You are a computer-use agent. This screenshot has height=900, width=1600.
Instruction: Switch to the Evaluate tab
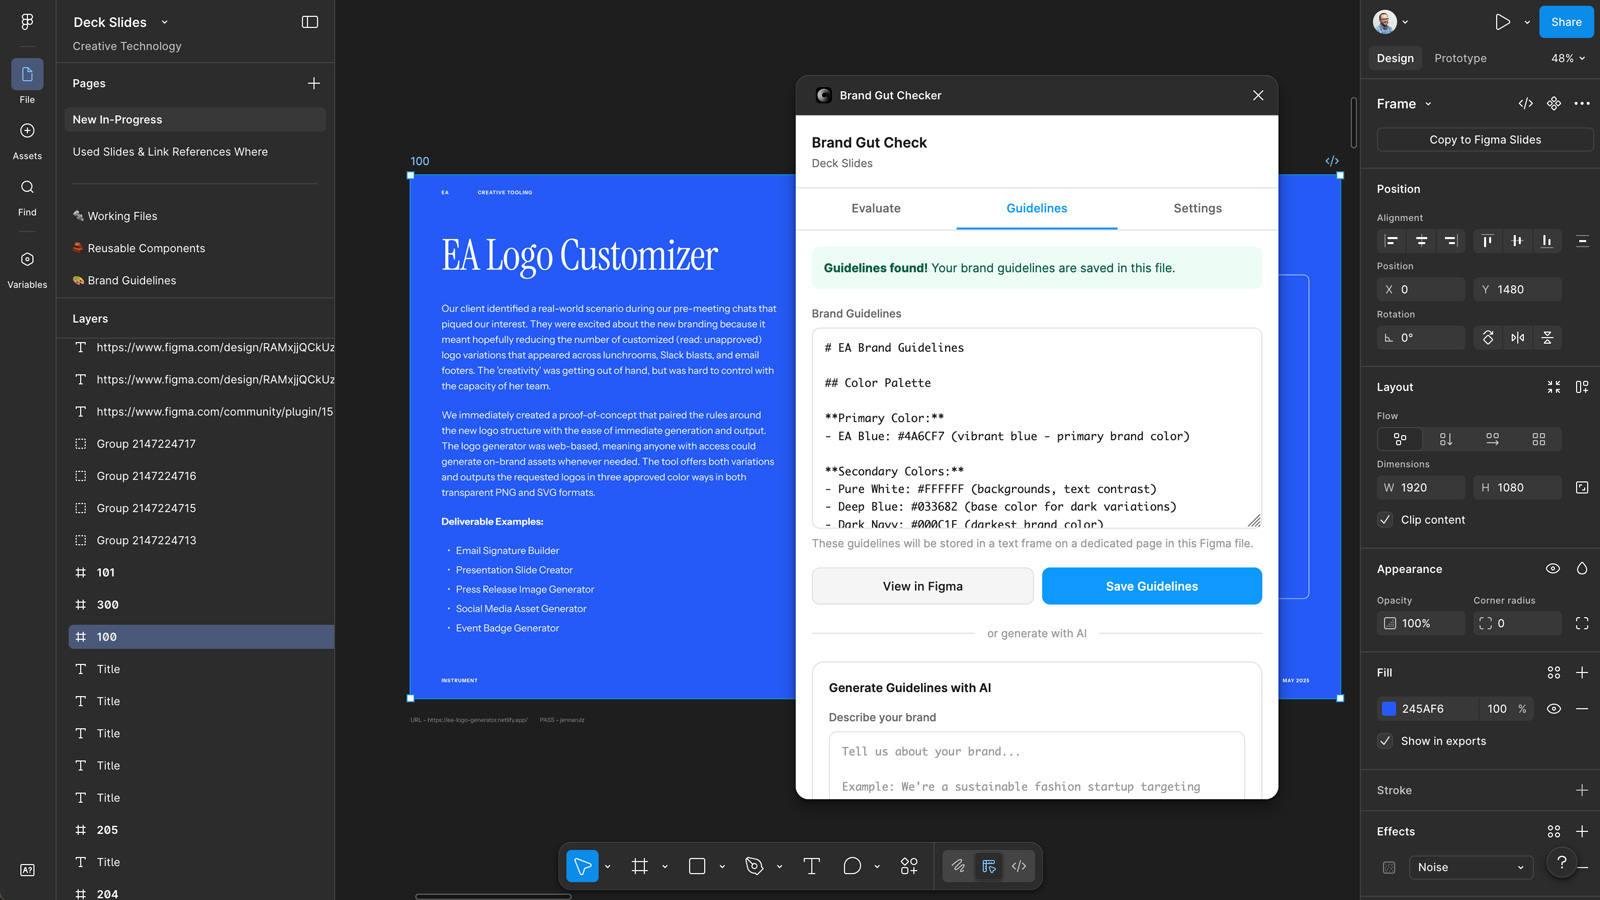[x=876, y=208]
